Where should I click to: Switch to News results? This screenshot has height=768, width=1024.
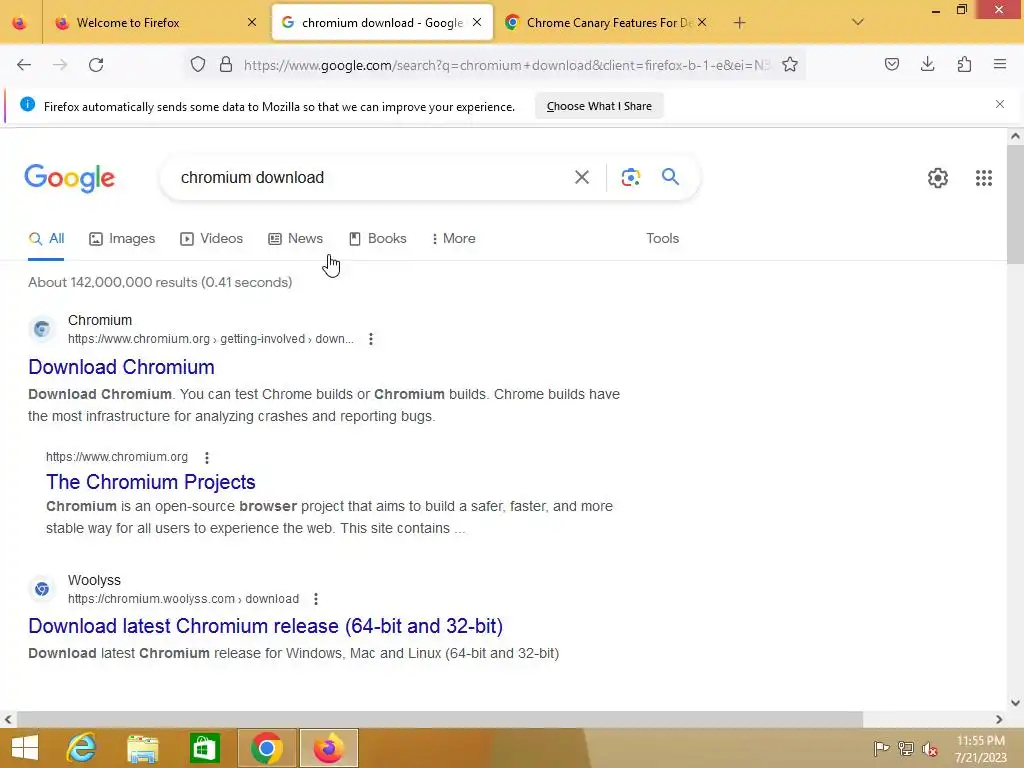click(295, 238)
